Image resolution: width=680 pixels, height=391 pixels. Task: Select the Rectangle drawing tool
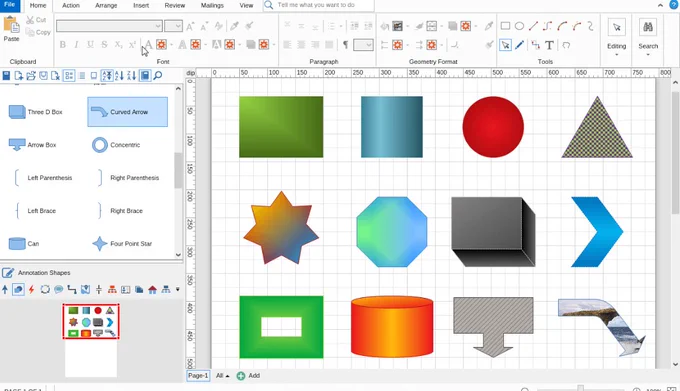tap(505, 26)
